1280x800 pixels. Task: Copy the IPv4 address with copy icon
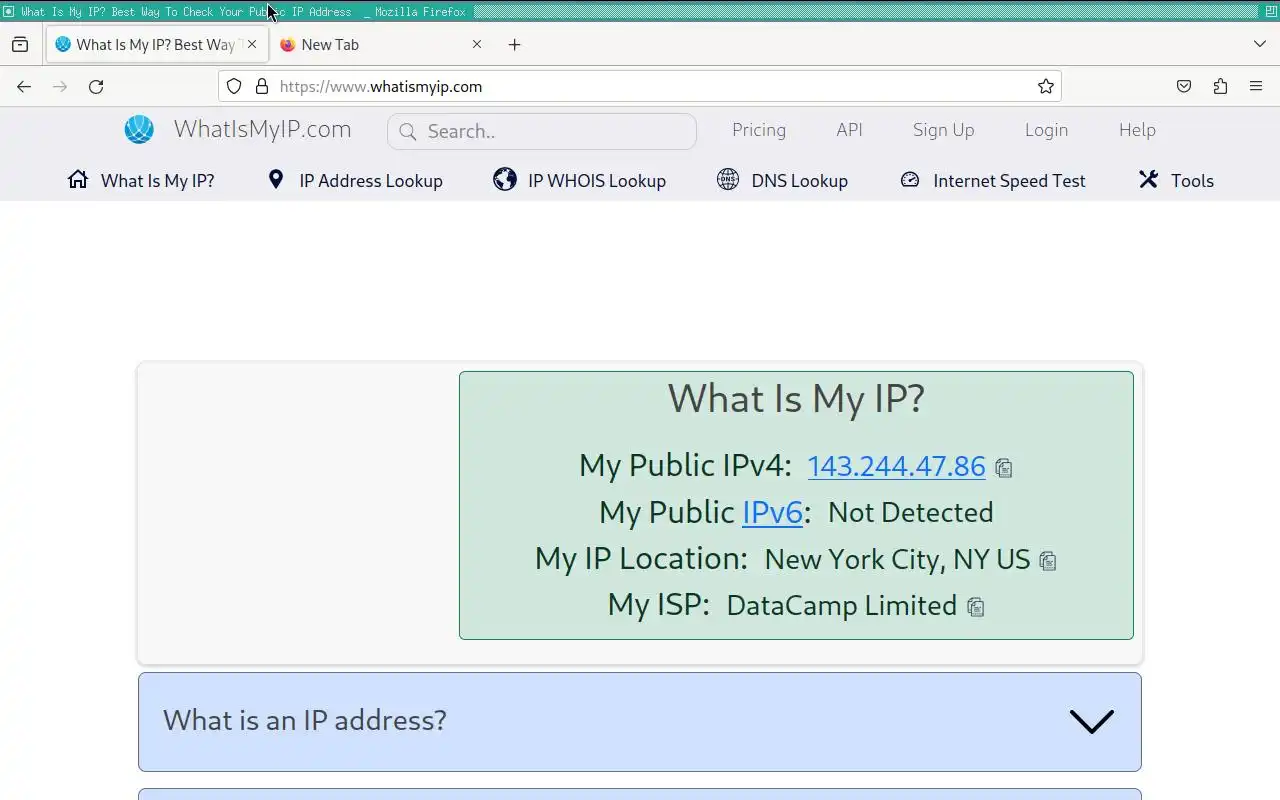pos(1004,468)
